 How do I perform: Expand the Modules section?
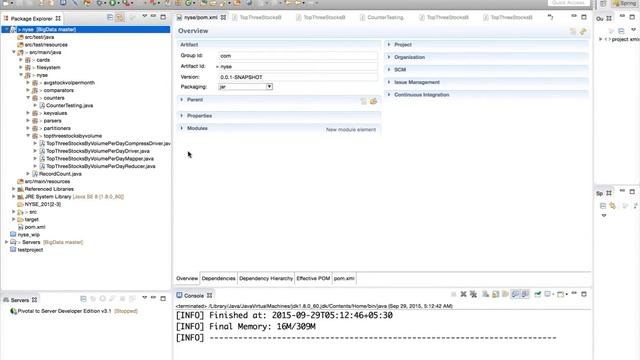click(x=182, y=128)
